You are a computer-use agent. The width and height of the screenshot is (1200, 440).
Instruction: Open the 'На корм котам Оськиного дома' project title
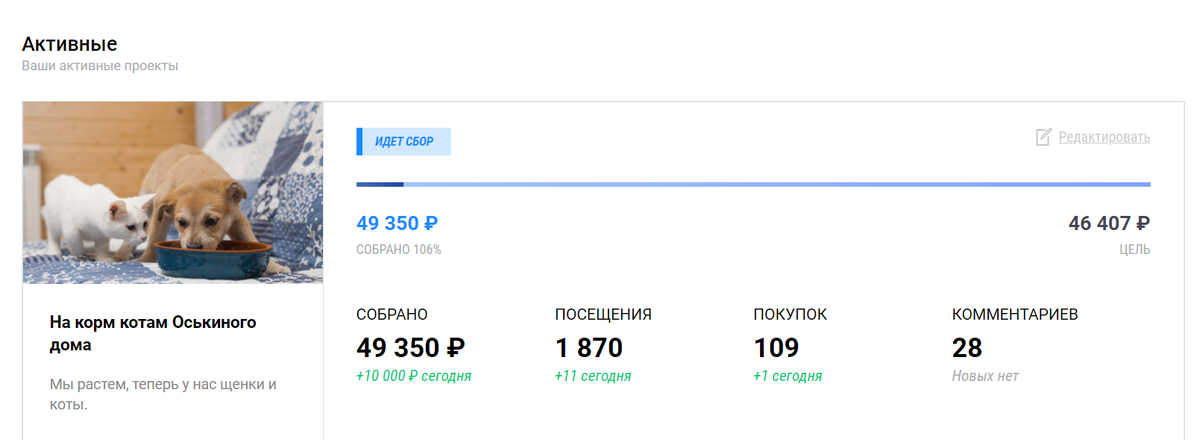[x=153, y=334]
